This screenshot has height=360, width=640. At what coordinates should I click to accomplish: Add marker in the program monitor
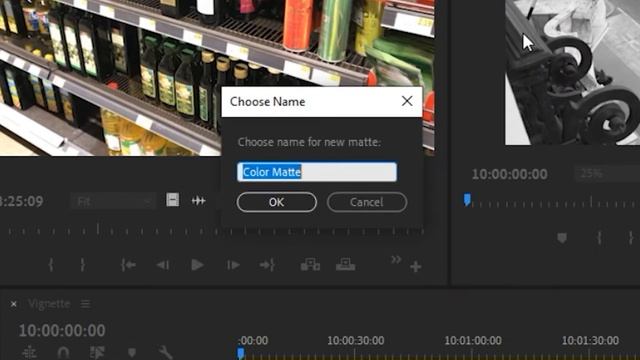[x=562, y=238]
